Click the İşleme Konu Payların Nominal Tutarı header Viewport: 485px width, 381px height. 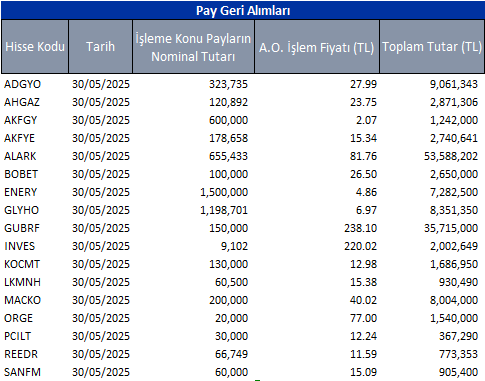193,47
